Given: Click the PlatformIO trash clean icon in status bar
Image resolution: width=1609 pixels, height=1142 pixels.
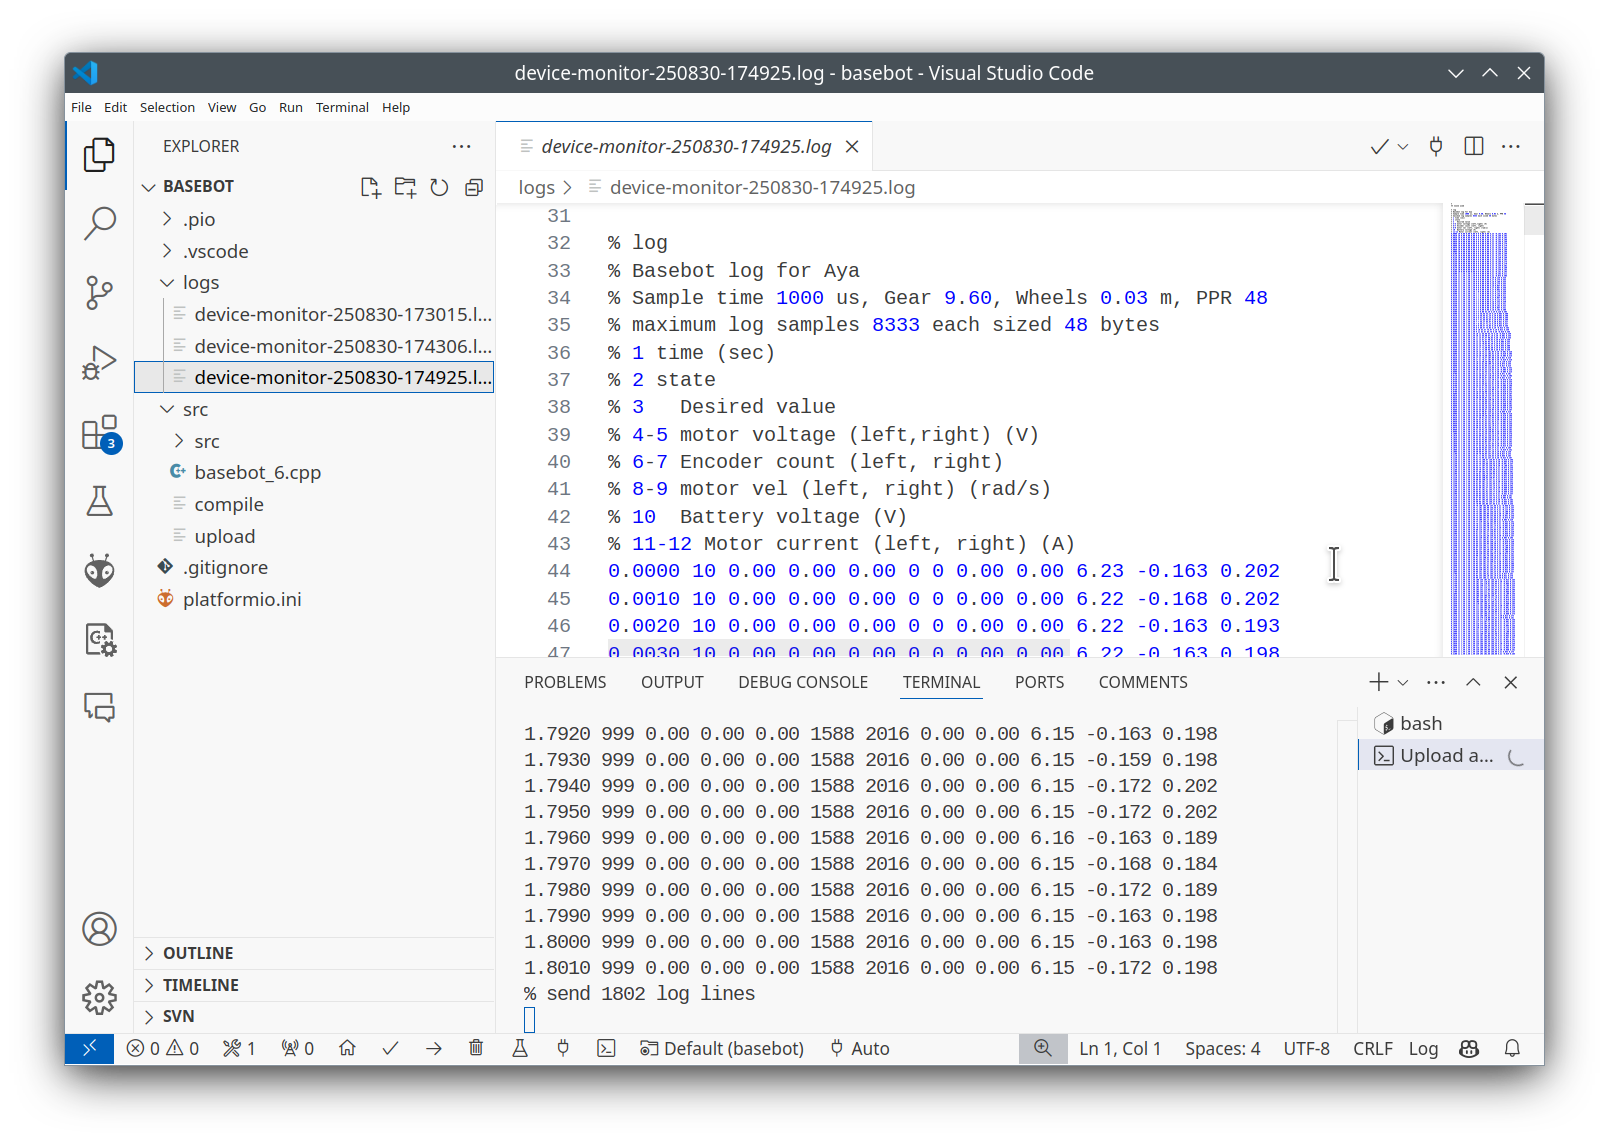Looking at the screenshot, I should 476,1048.
